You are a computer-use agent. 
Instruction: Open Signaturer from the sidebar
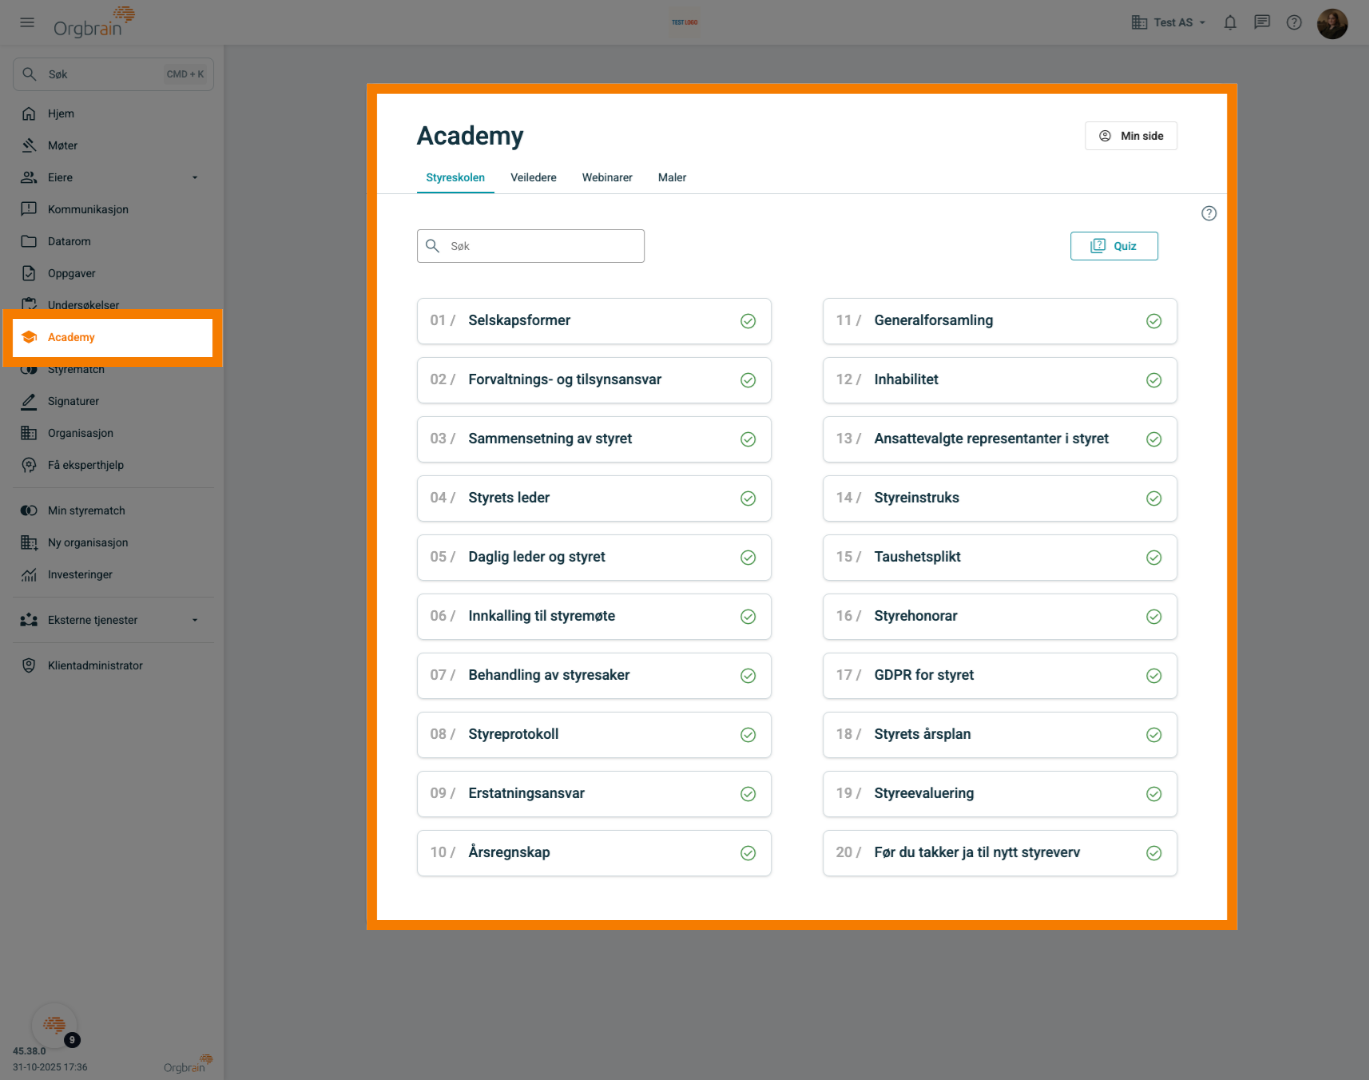(x=73, y=401)
